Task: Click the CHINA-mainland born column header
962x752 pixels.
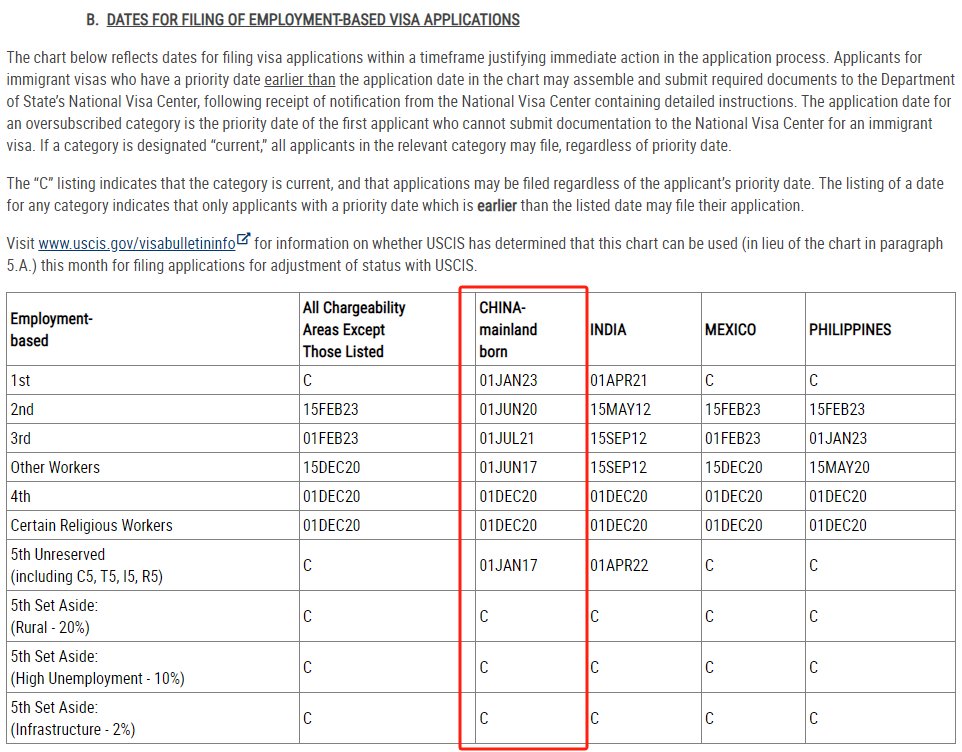Action: [x=508, y=330]
